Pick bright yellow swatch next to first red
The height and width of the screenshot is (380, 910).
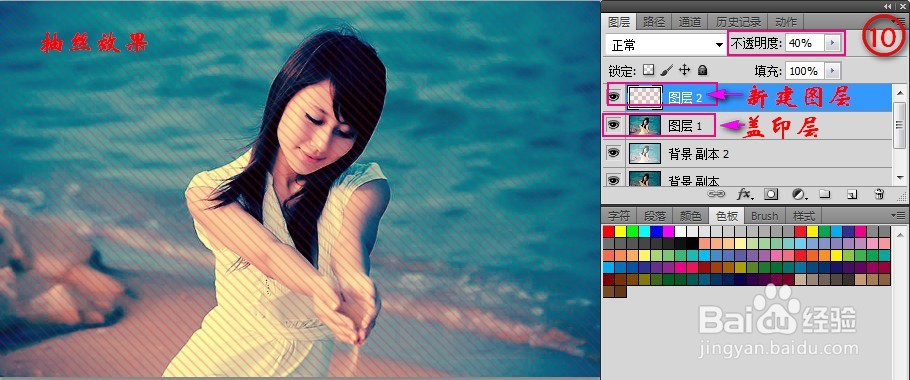pyautogui.click(x=620, y=231)
